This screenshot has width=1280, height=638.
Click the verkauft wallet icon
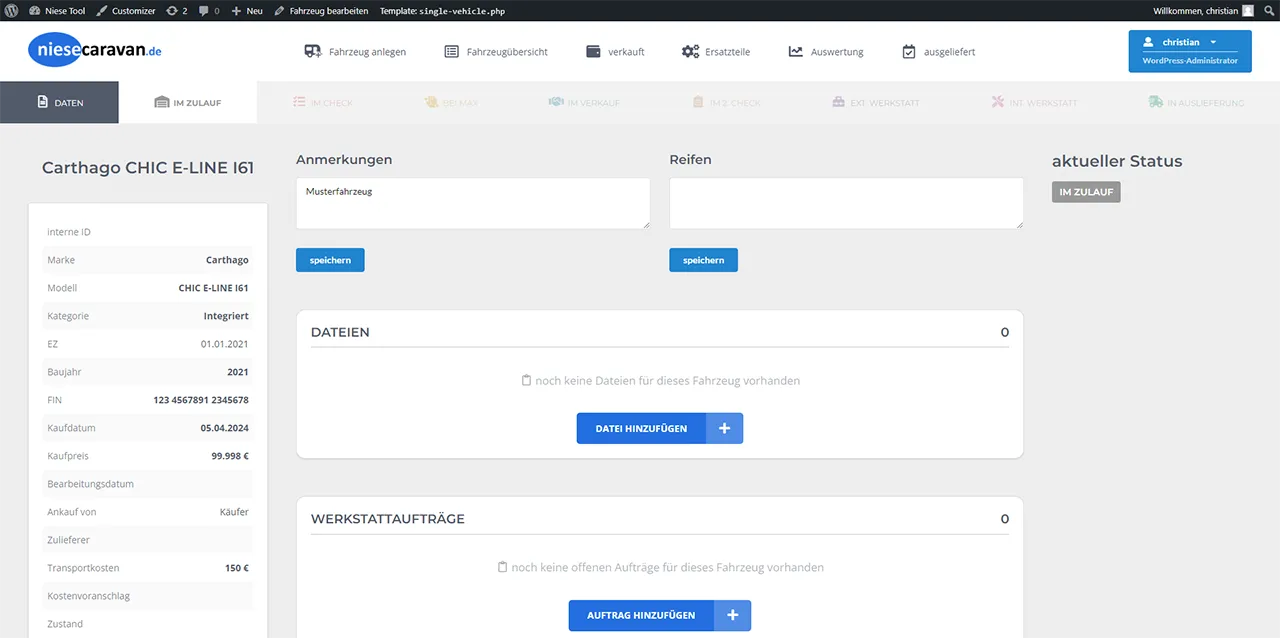(x=593, y=51)
